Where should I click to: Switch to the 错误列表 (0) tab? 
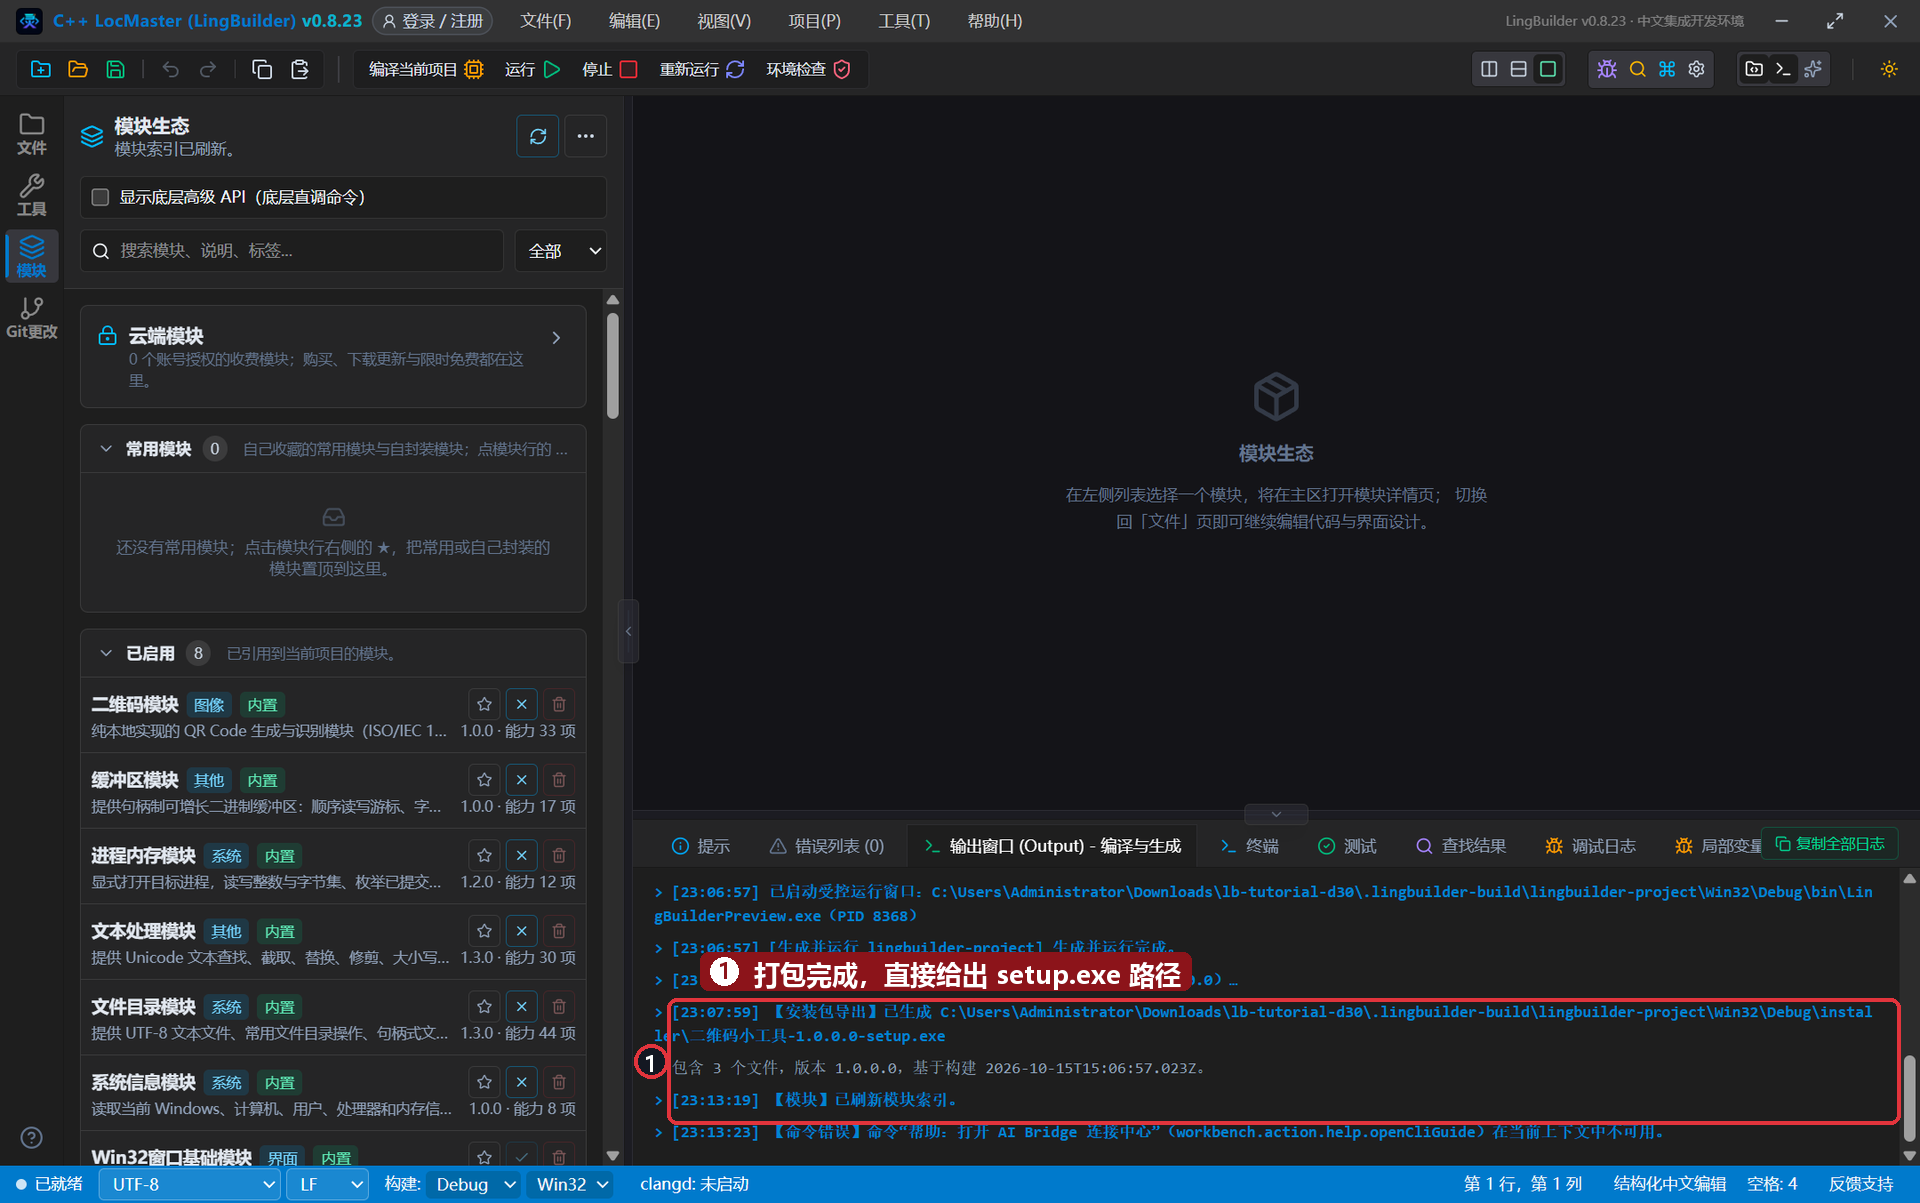point(827,846)
